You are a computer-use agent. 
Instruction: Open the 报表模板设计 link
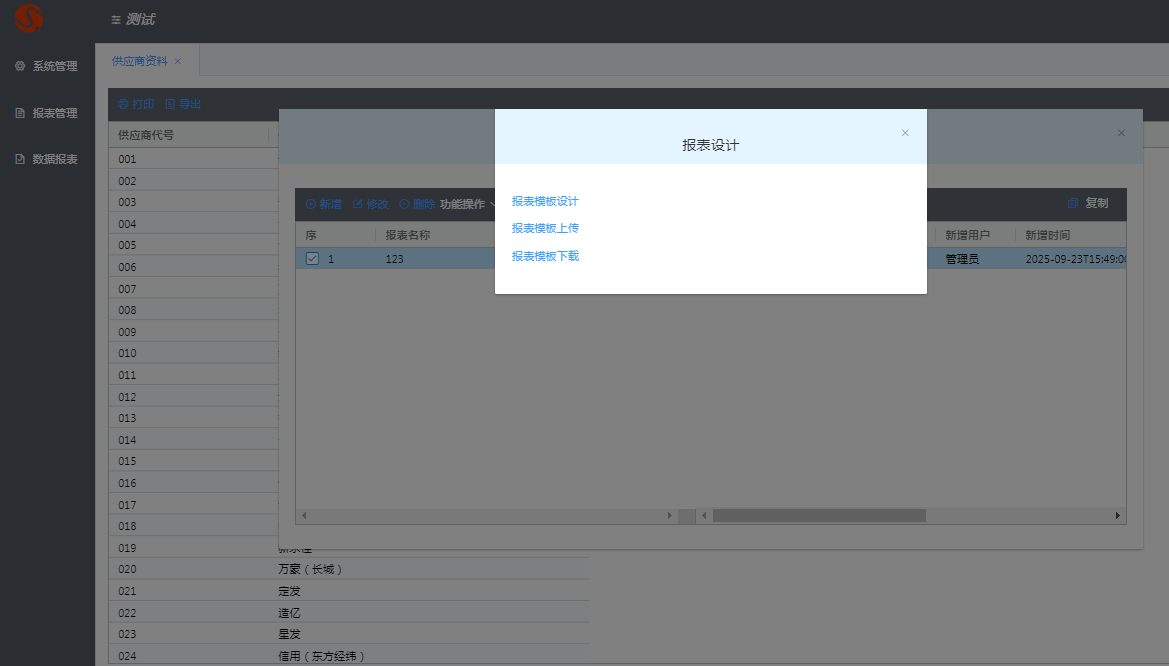[545, 201]
